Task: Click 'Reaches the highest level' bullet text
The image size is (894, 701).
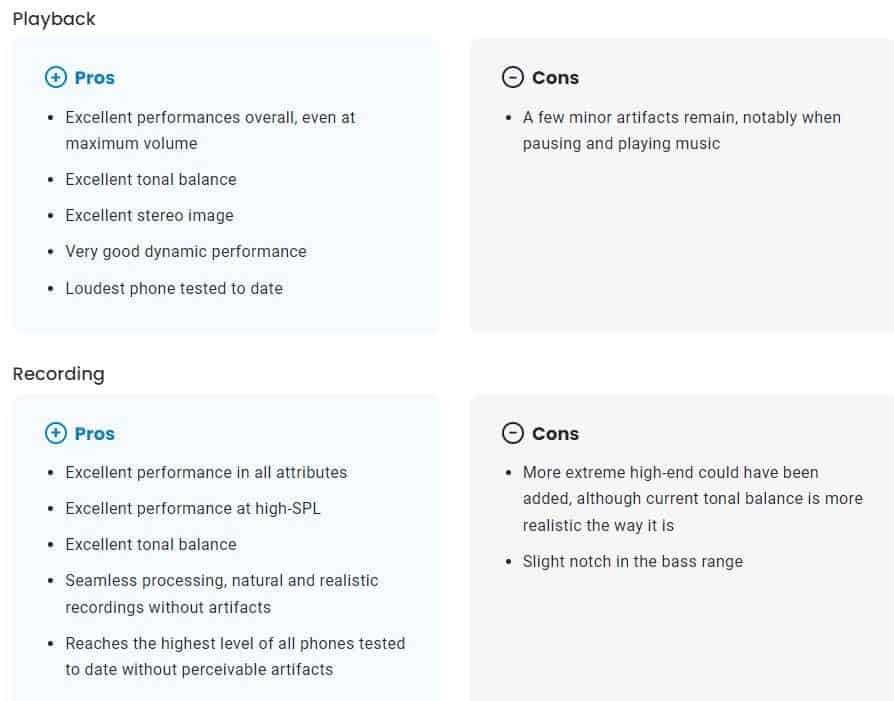Action: pyautogui.click(x=235, y=657)
